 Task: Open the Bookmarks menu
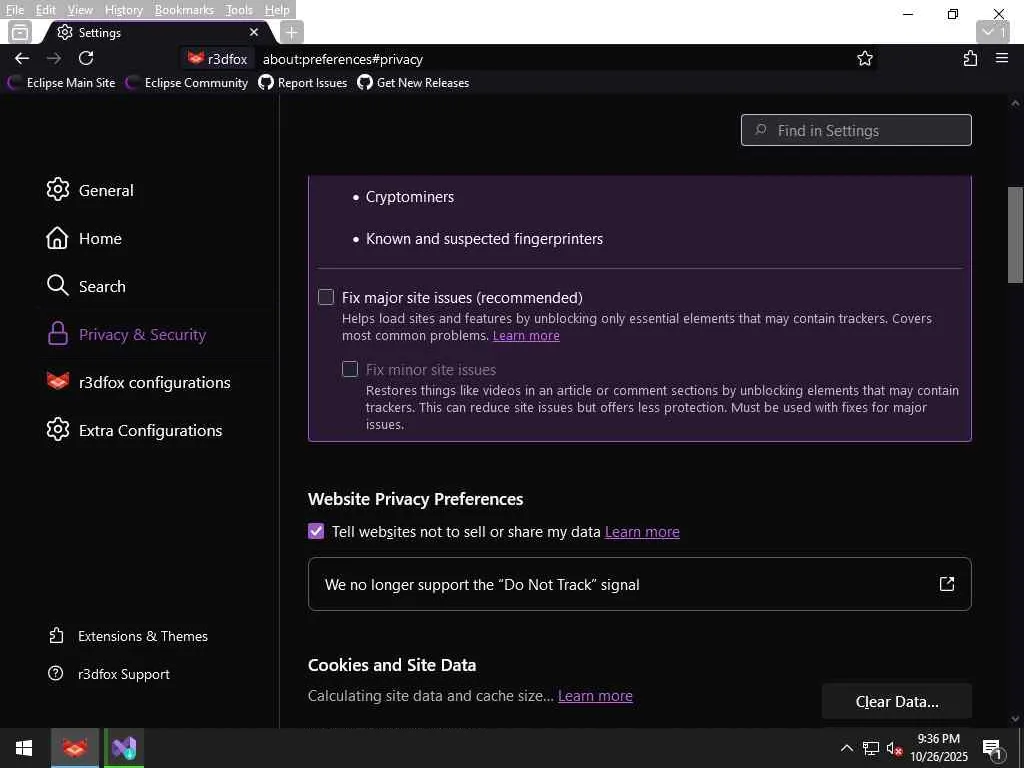point(184,10)
